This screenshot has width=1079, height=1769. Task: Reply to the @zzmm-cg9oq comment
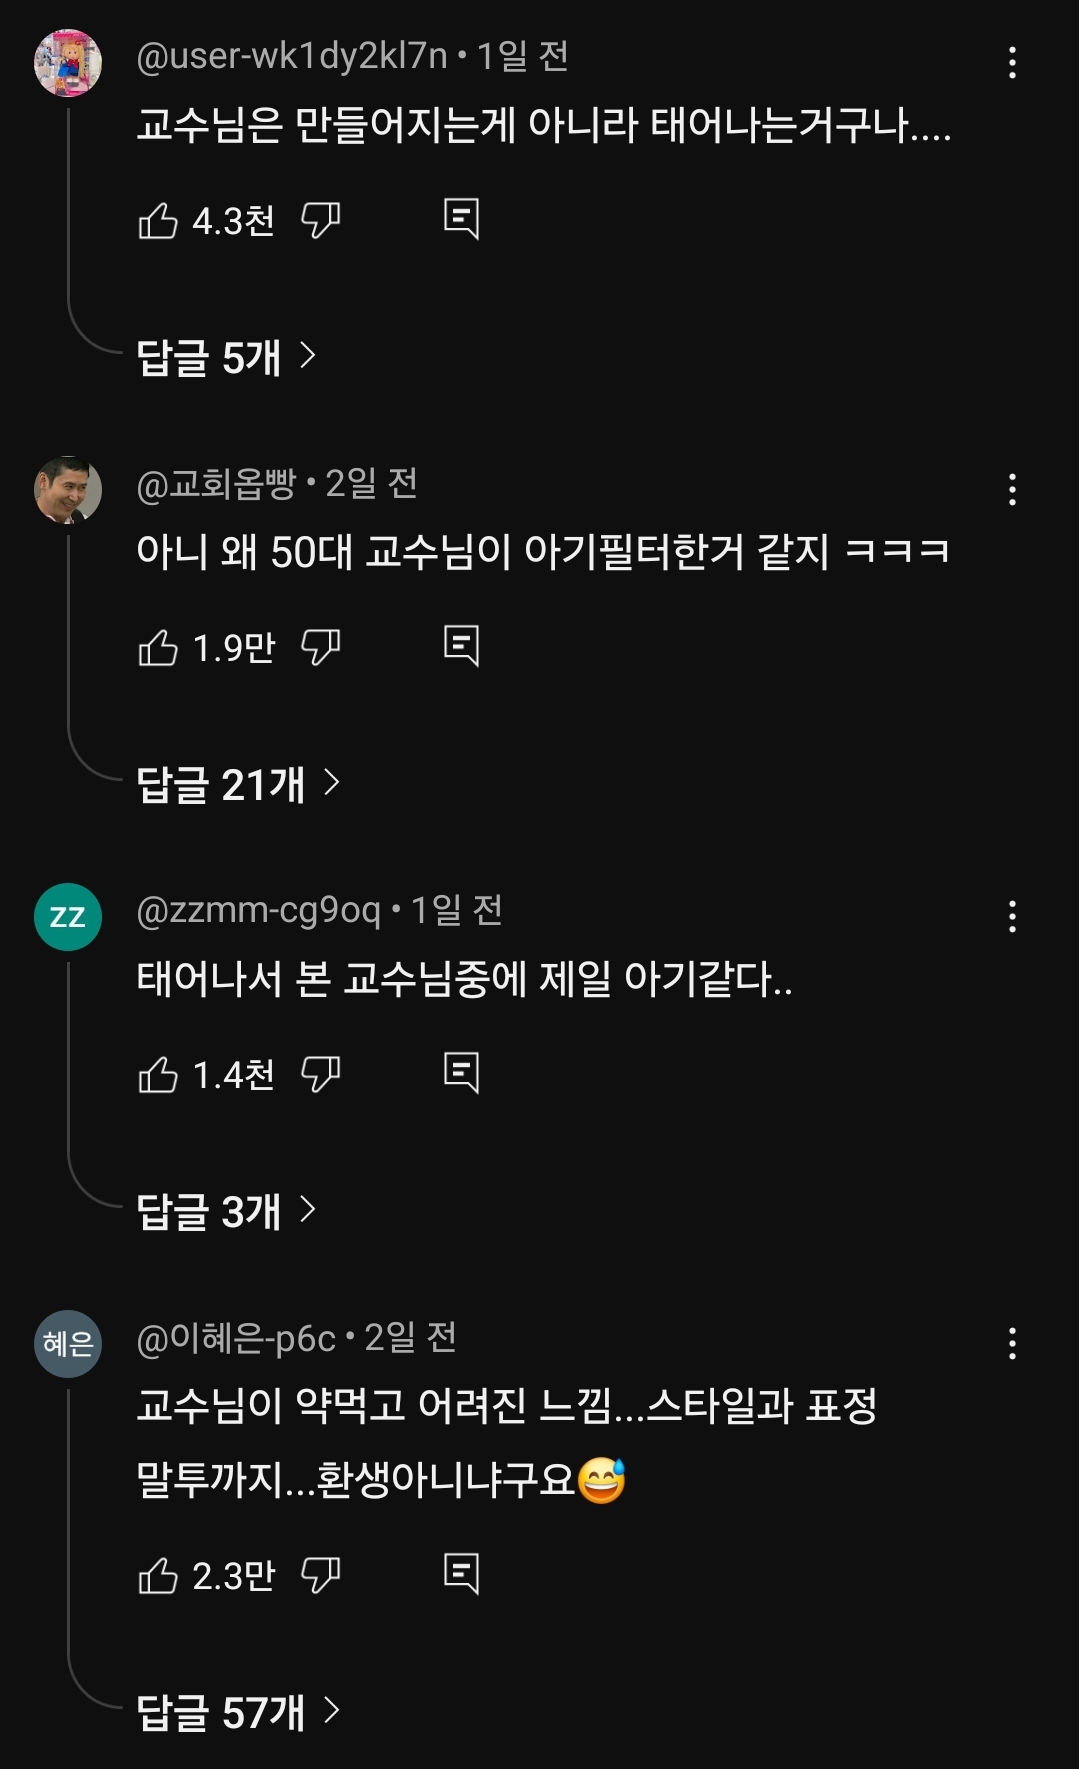coord(461,1073)
